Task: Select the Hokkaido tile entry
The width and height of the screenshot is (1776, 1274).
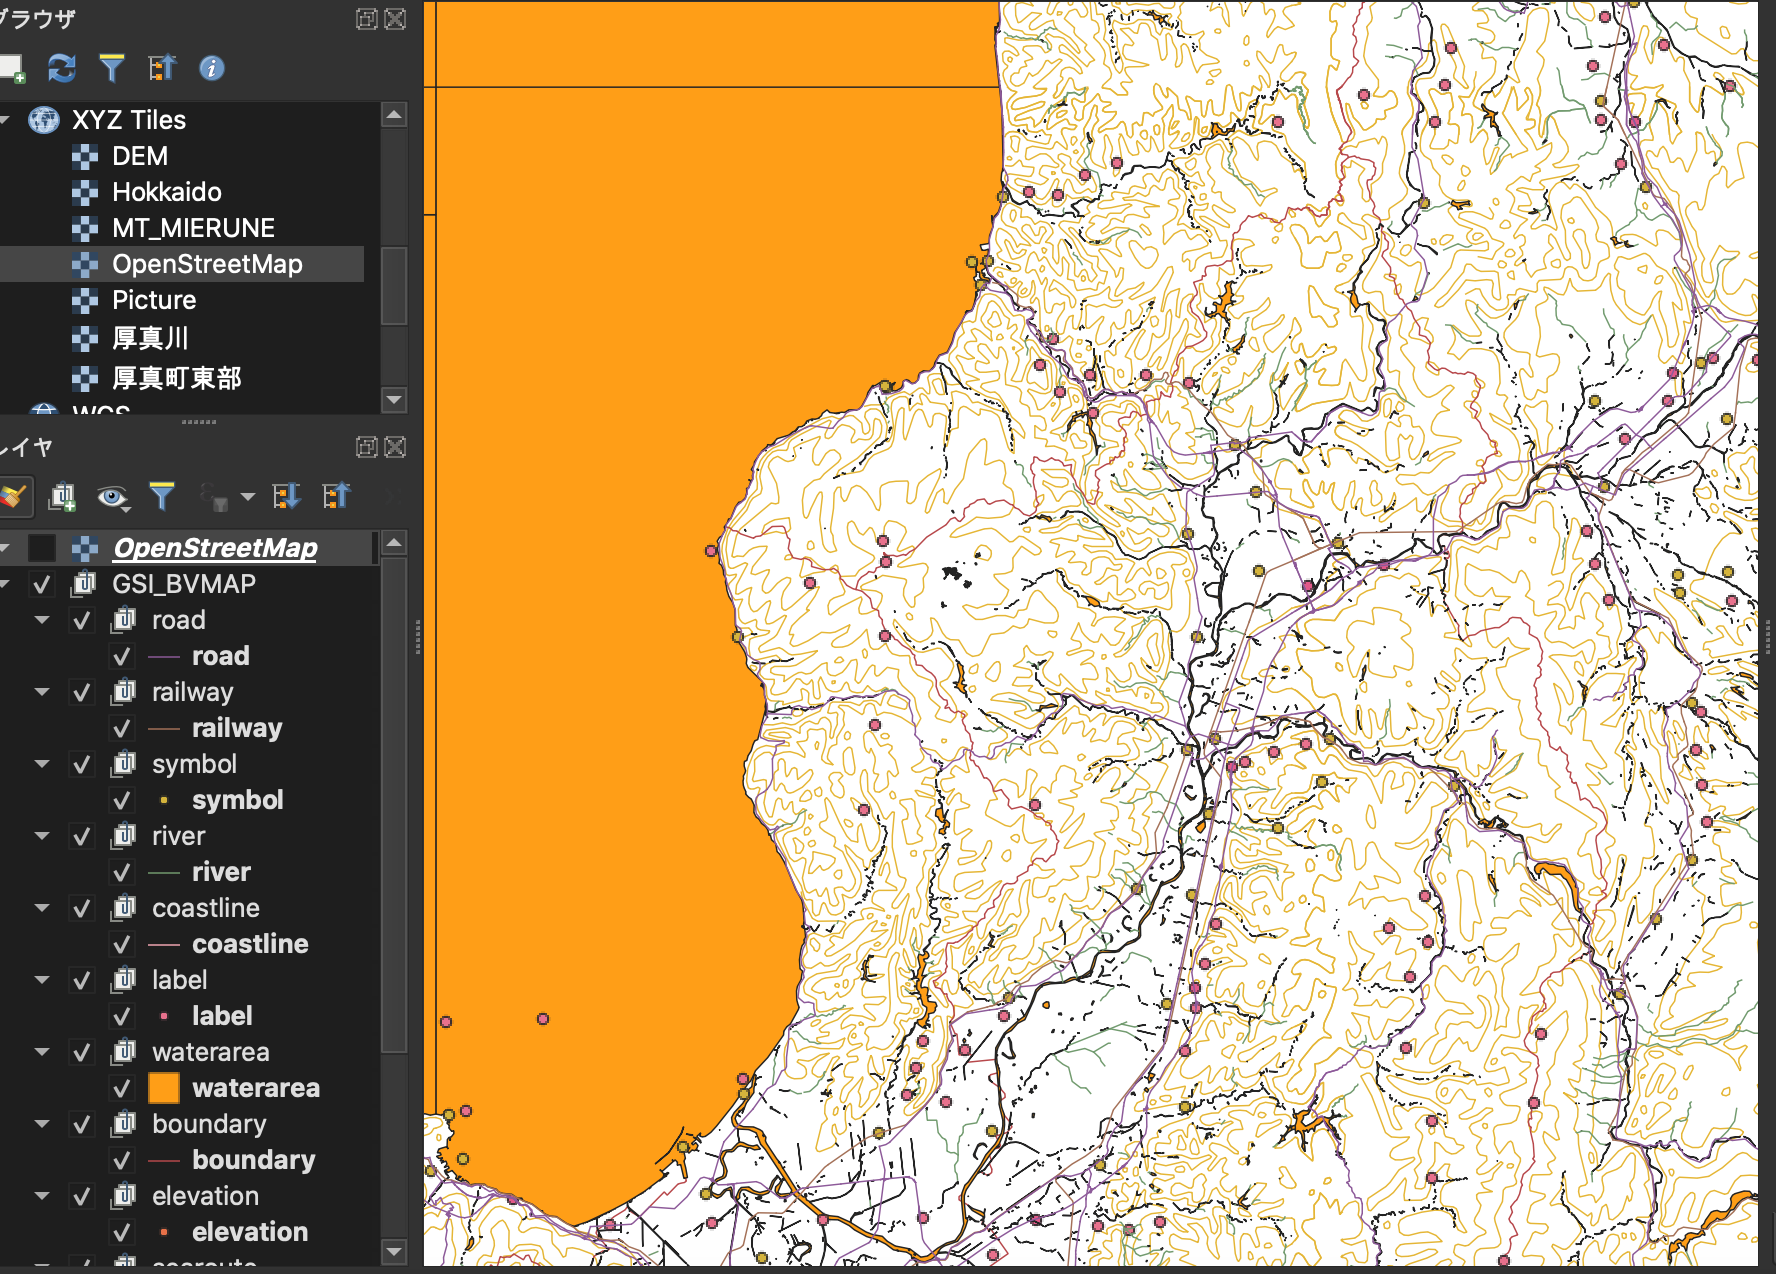Action: point(166,192)
